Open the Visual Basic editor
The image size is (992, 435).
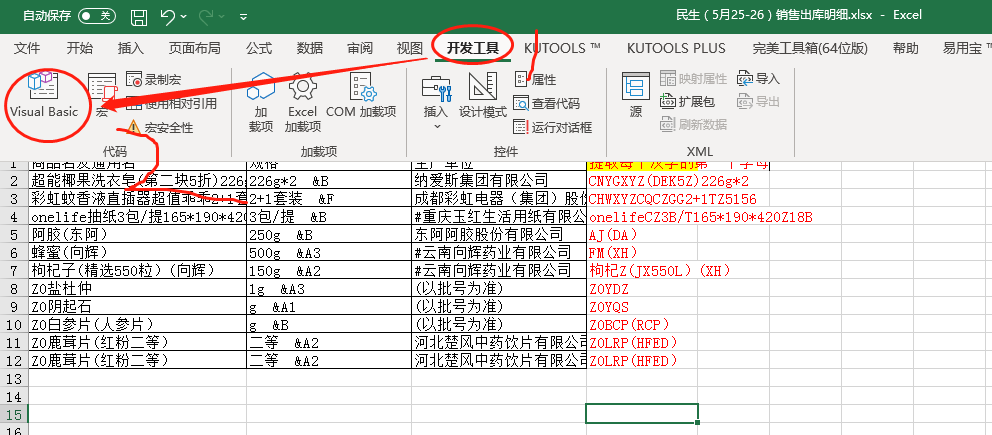(44, 95)
